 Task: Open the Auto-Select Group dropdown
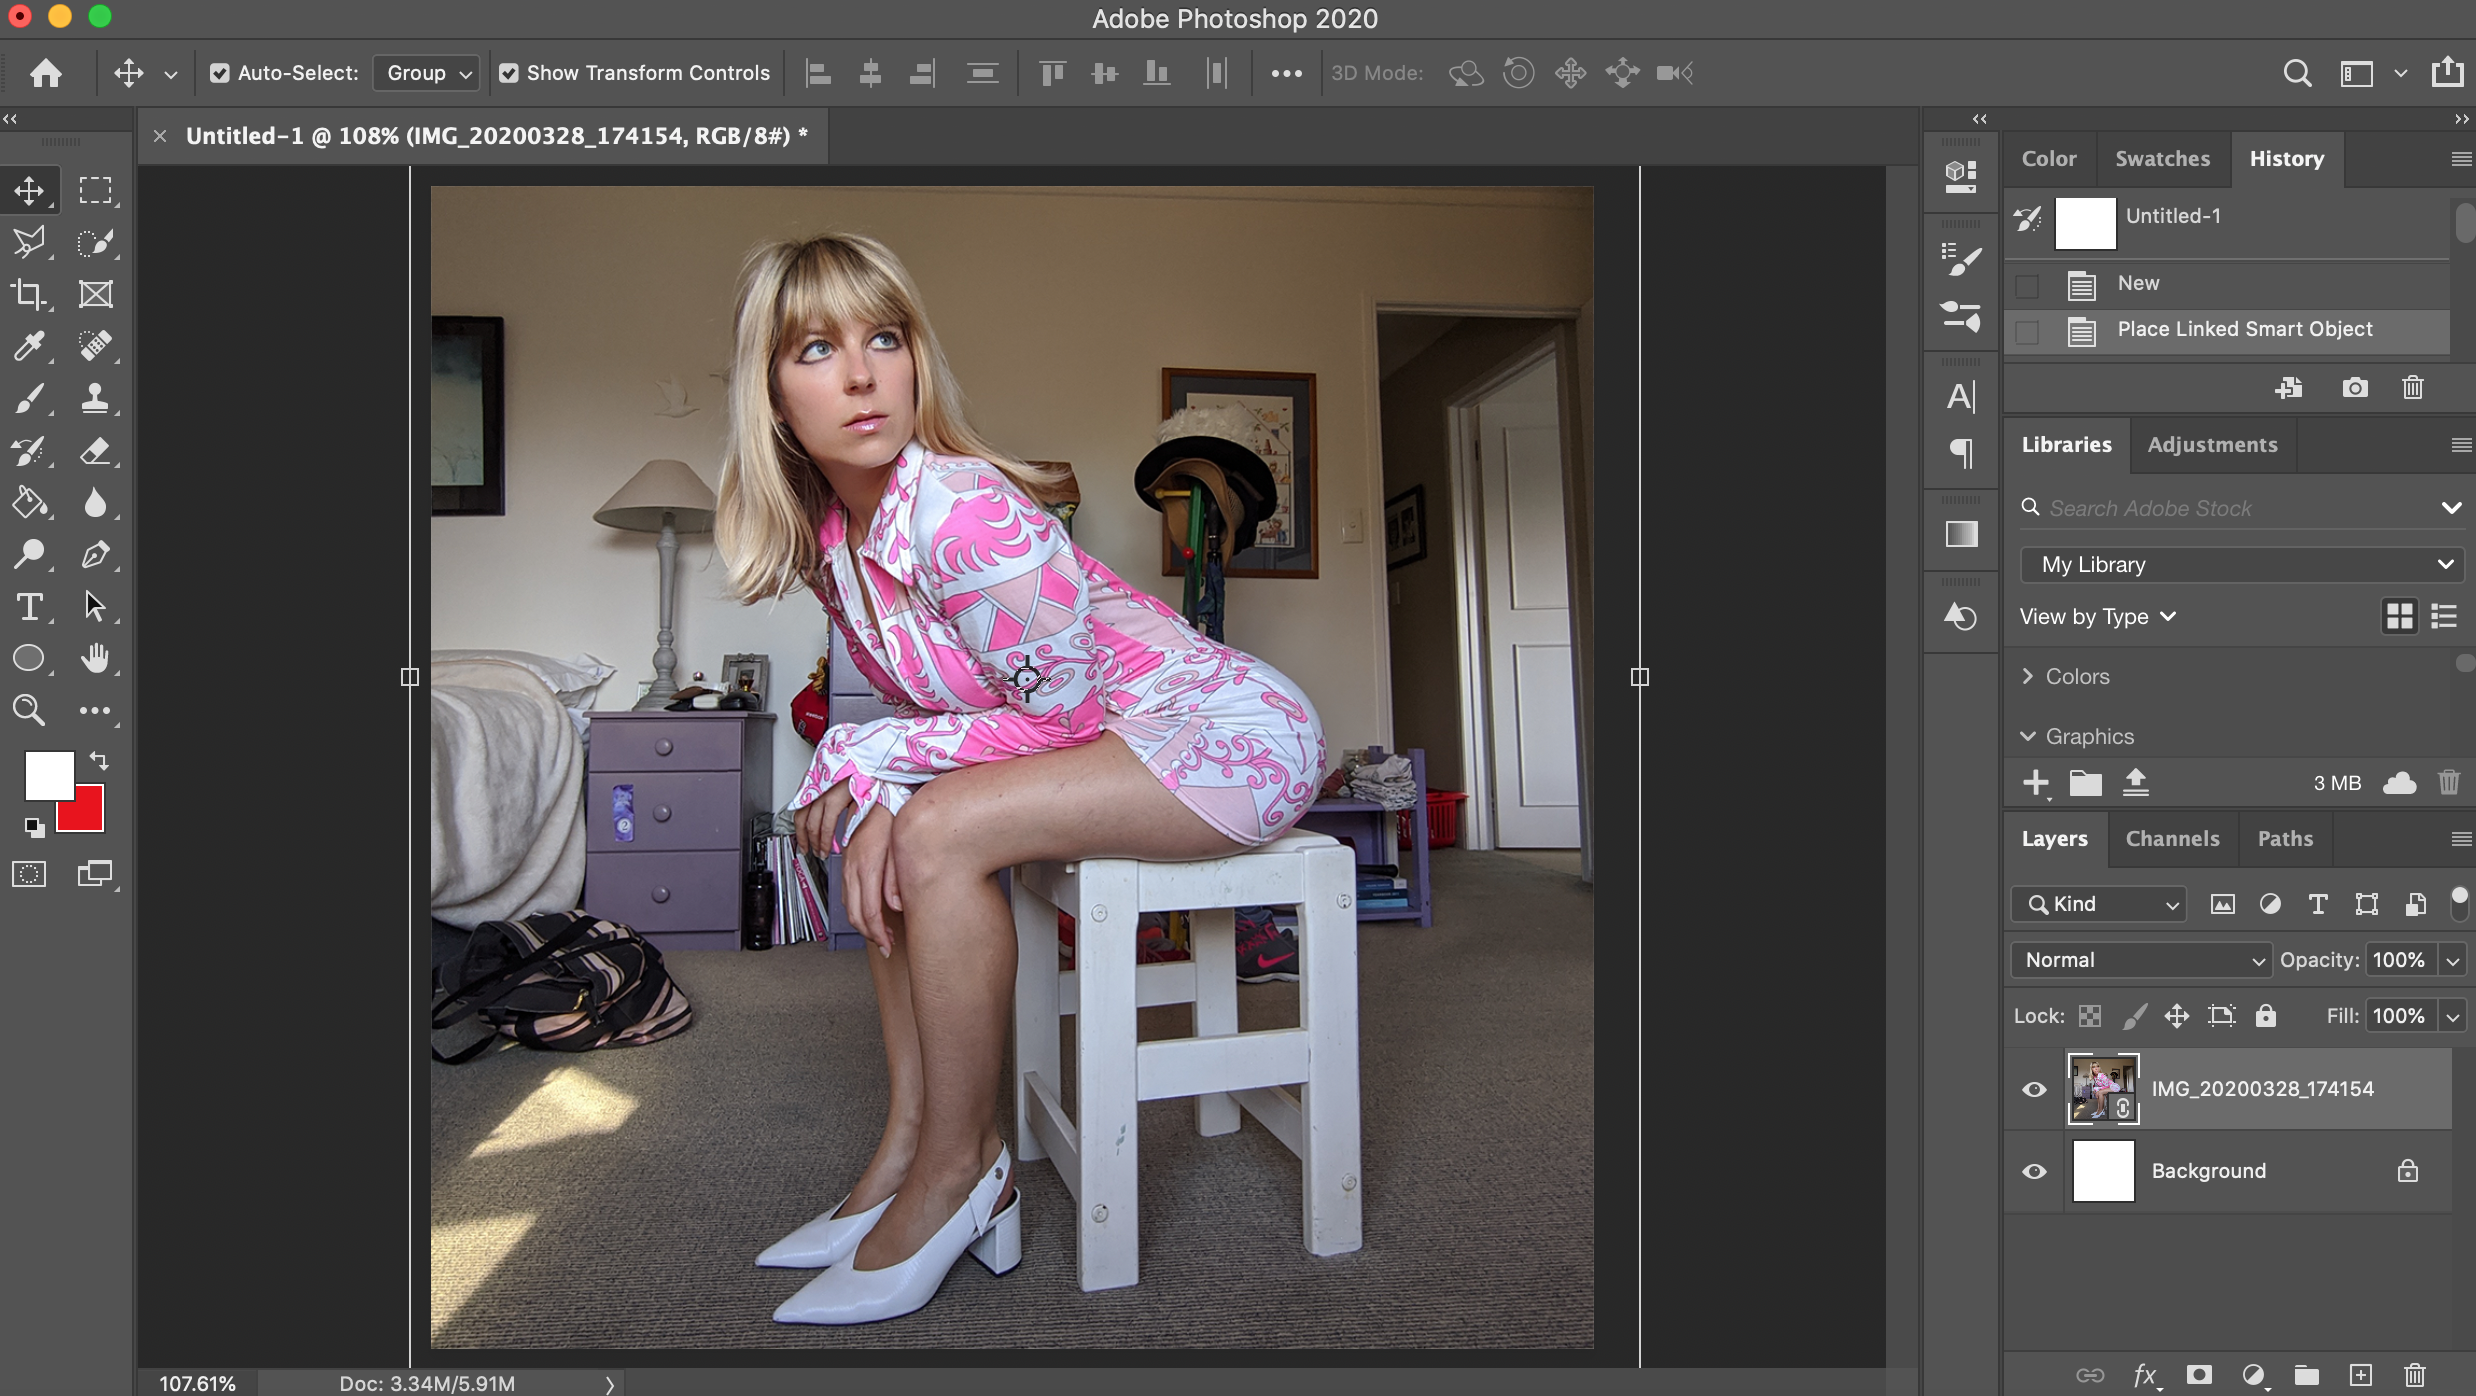(x=427, y=73)
